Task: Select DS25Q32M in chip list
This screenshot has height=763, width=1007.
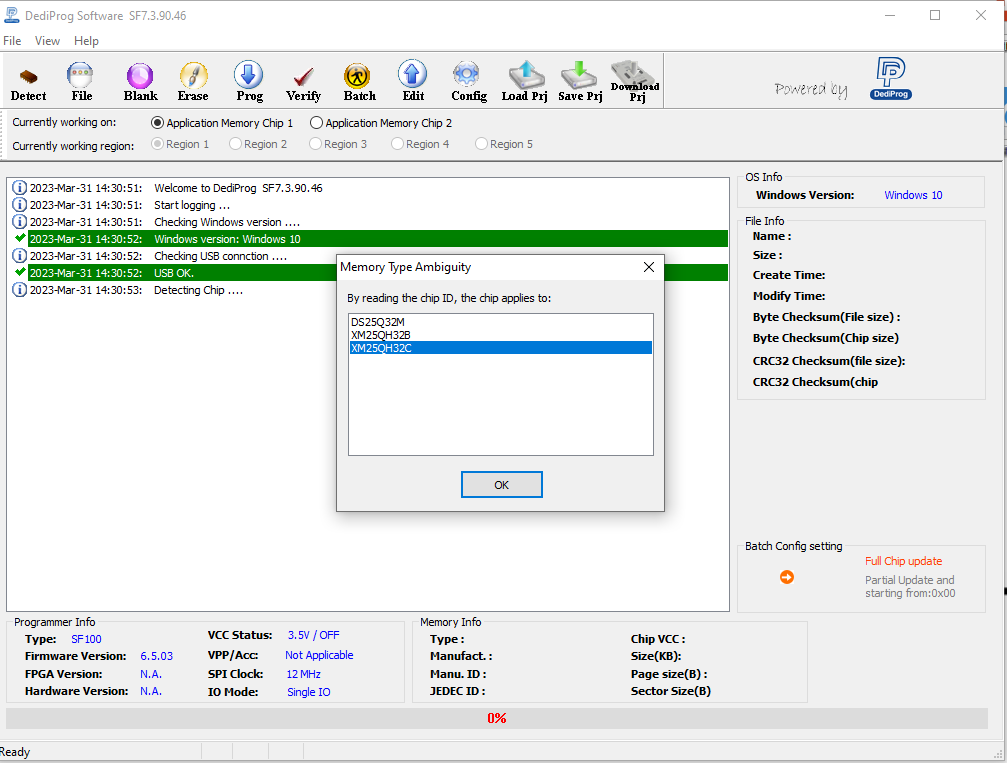Action: (x=500, y=322)
